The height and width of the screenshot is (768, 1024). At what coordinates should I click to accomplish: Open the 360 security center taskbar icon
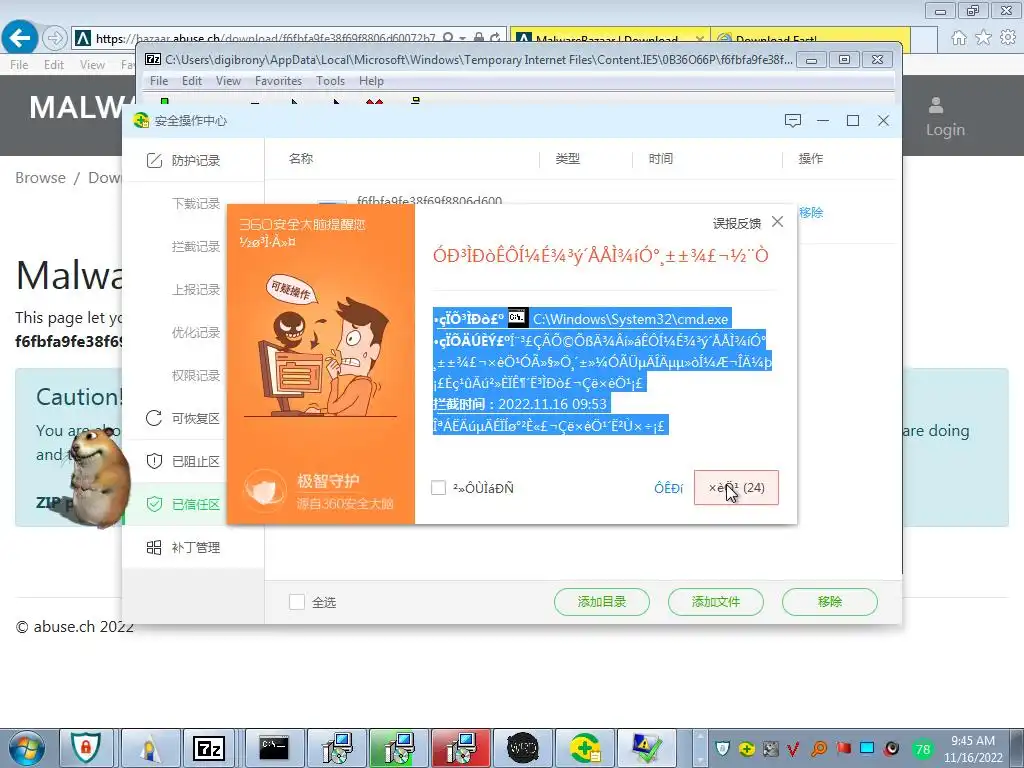[586, 748]
